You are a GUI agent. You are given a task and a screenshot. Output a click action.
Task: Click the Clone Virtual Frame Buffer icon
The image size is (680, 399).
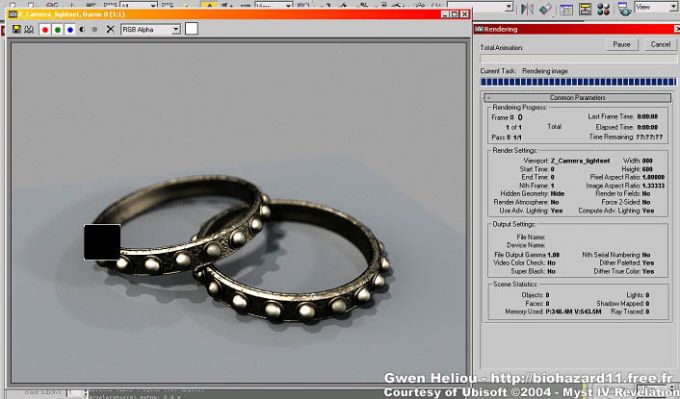(x=29, y=29)
